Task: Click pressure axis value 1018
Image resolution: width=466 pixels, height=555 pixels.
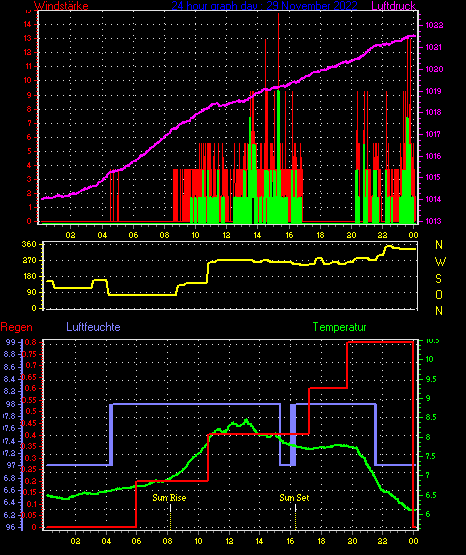Action: (434, 112)
